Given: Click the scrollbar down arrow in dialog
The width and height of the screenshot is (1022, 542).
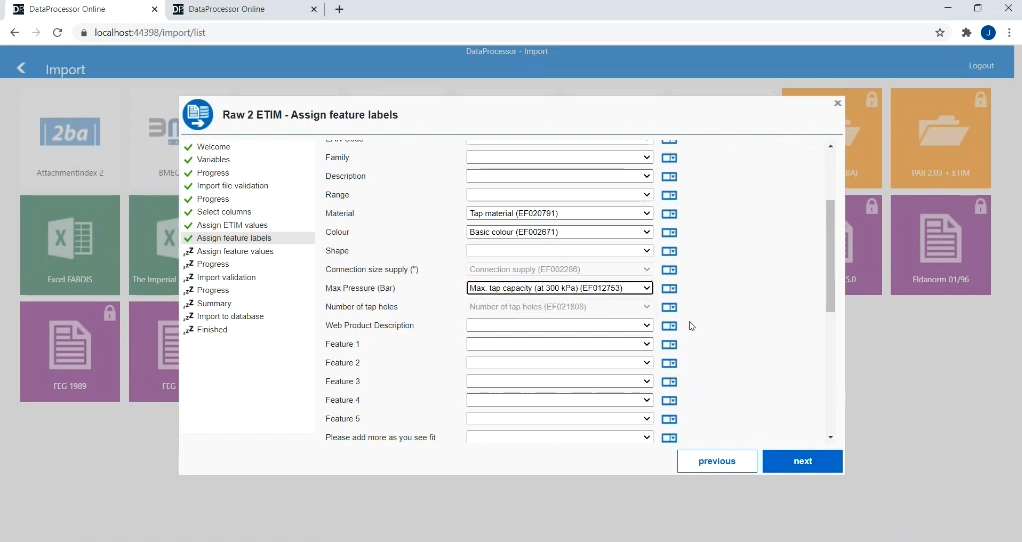Looking at the screenshot, I should click(830, 437).
